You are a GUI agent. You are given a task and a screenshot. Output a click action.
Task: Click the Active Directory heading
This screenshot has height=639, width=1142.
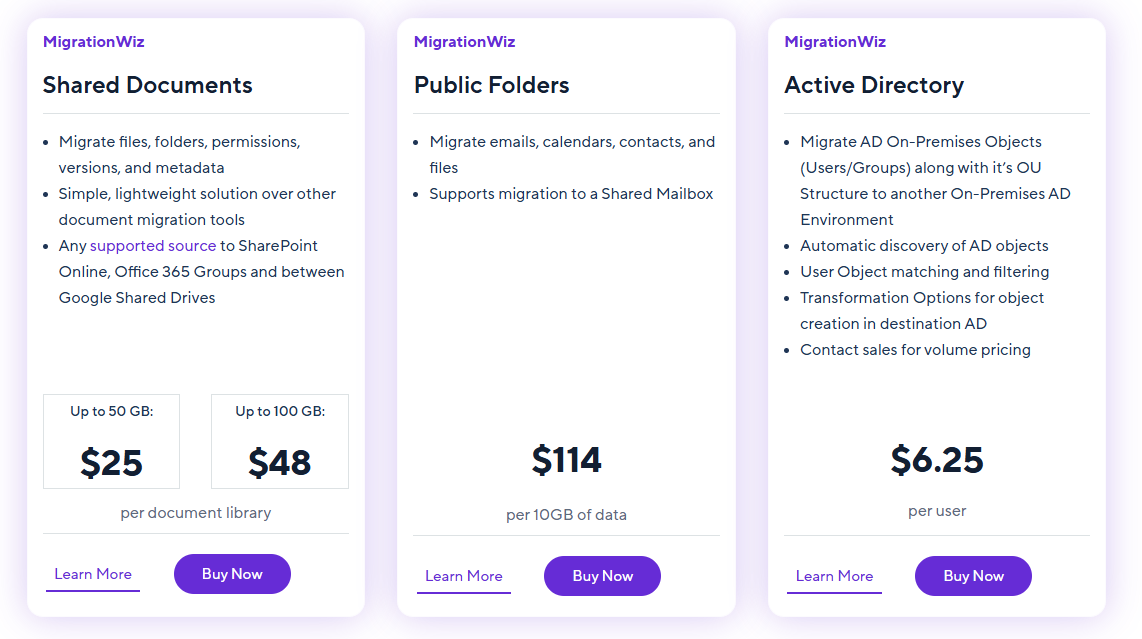pos(873,85)
